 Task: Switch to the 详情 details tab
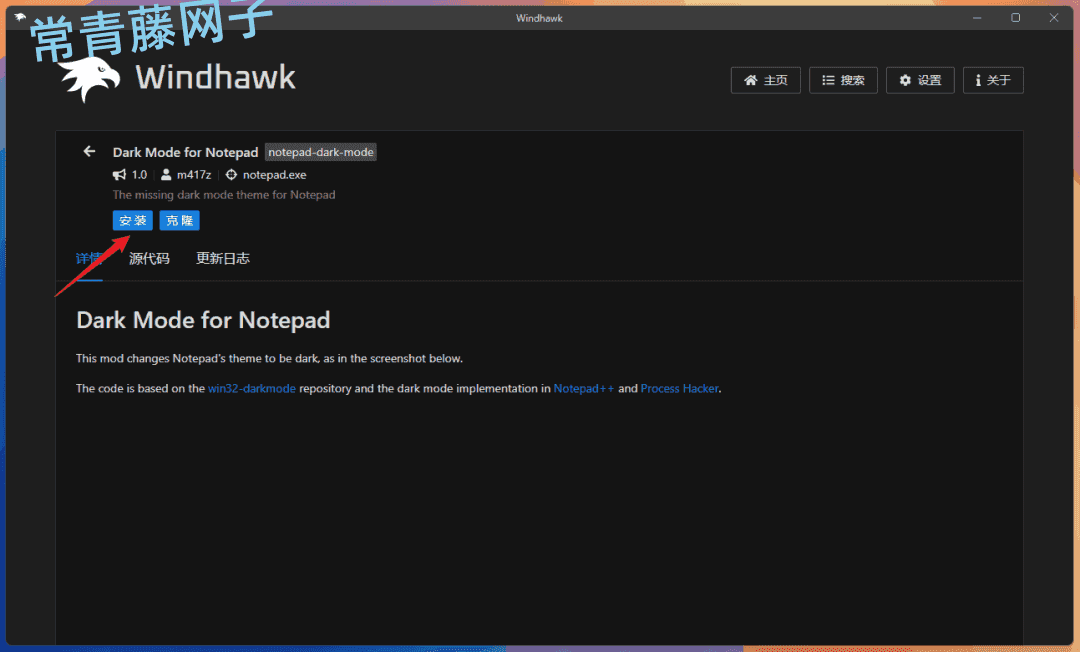point(89,259)
